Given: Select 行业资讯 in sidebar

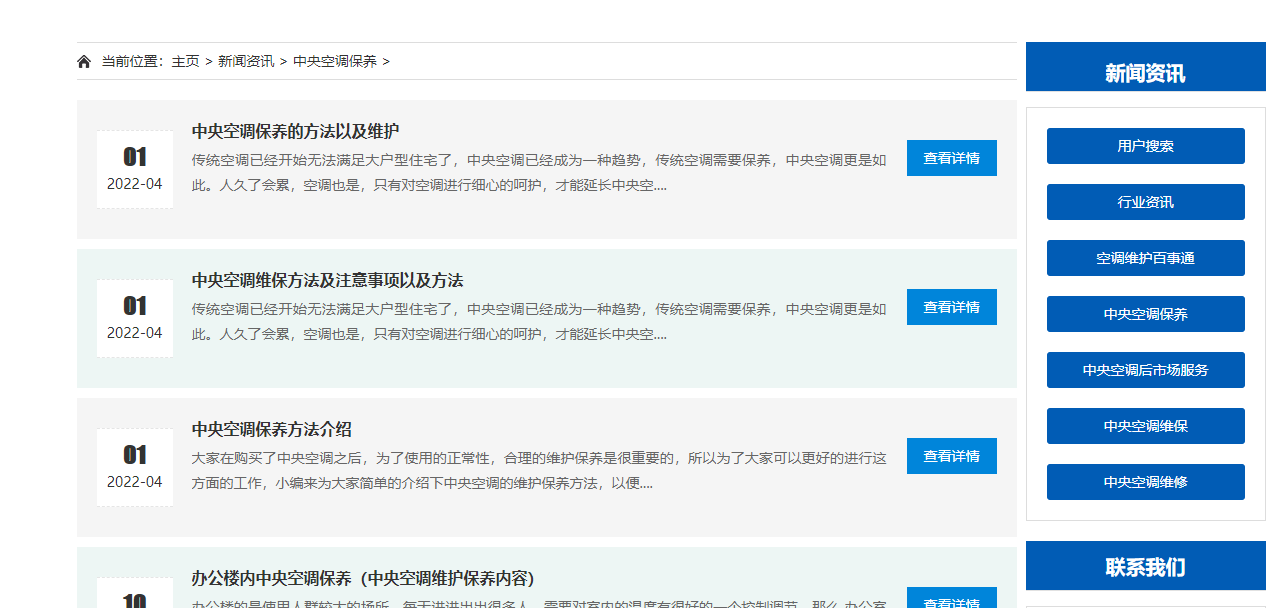Looking at the screenshot, I should (x=1145, y=202).
